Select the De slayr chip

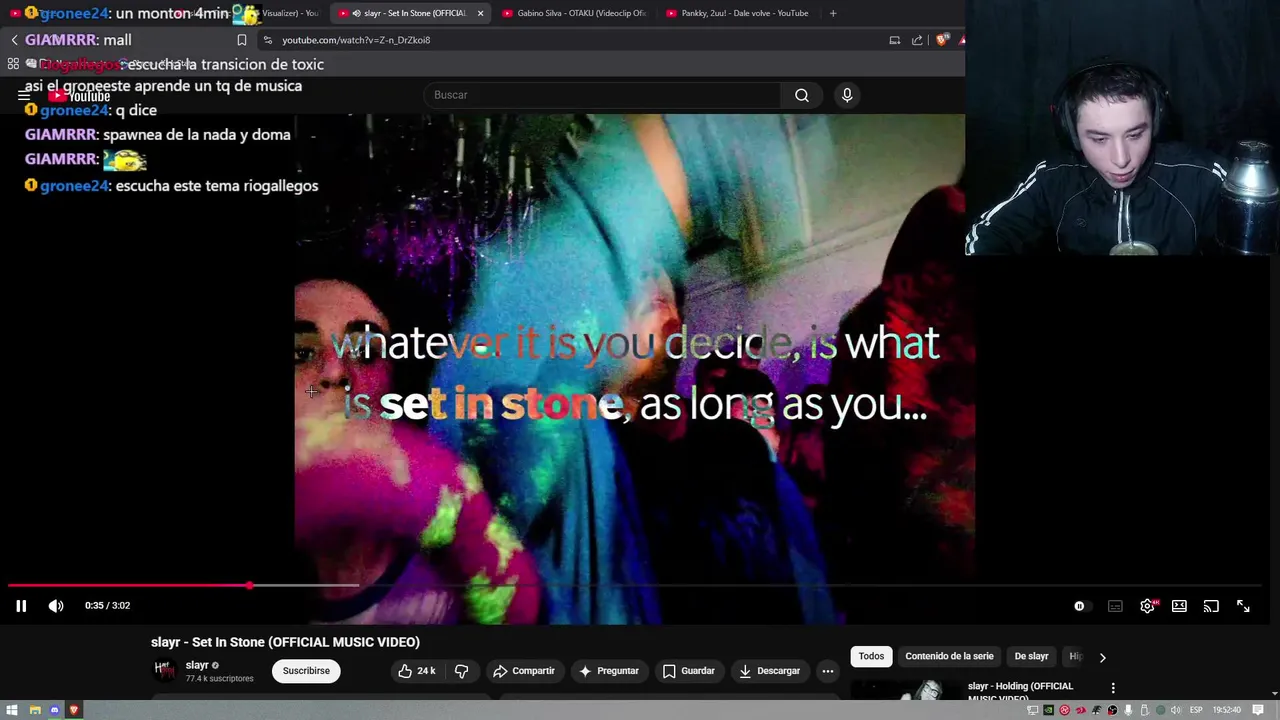click(1031, 656)
